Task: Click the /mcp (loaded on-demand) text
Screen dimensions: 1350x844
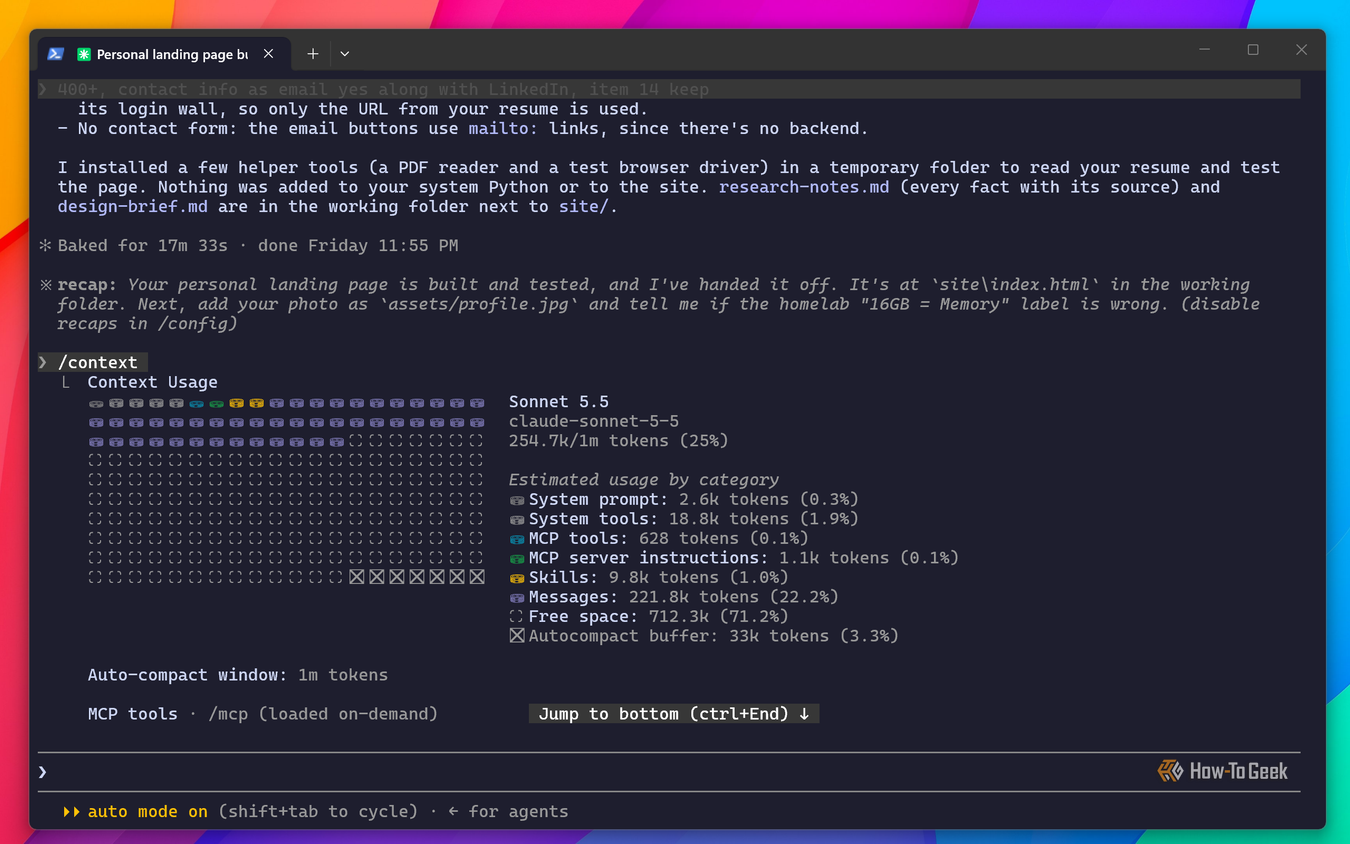Action: (323, 714)
